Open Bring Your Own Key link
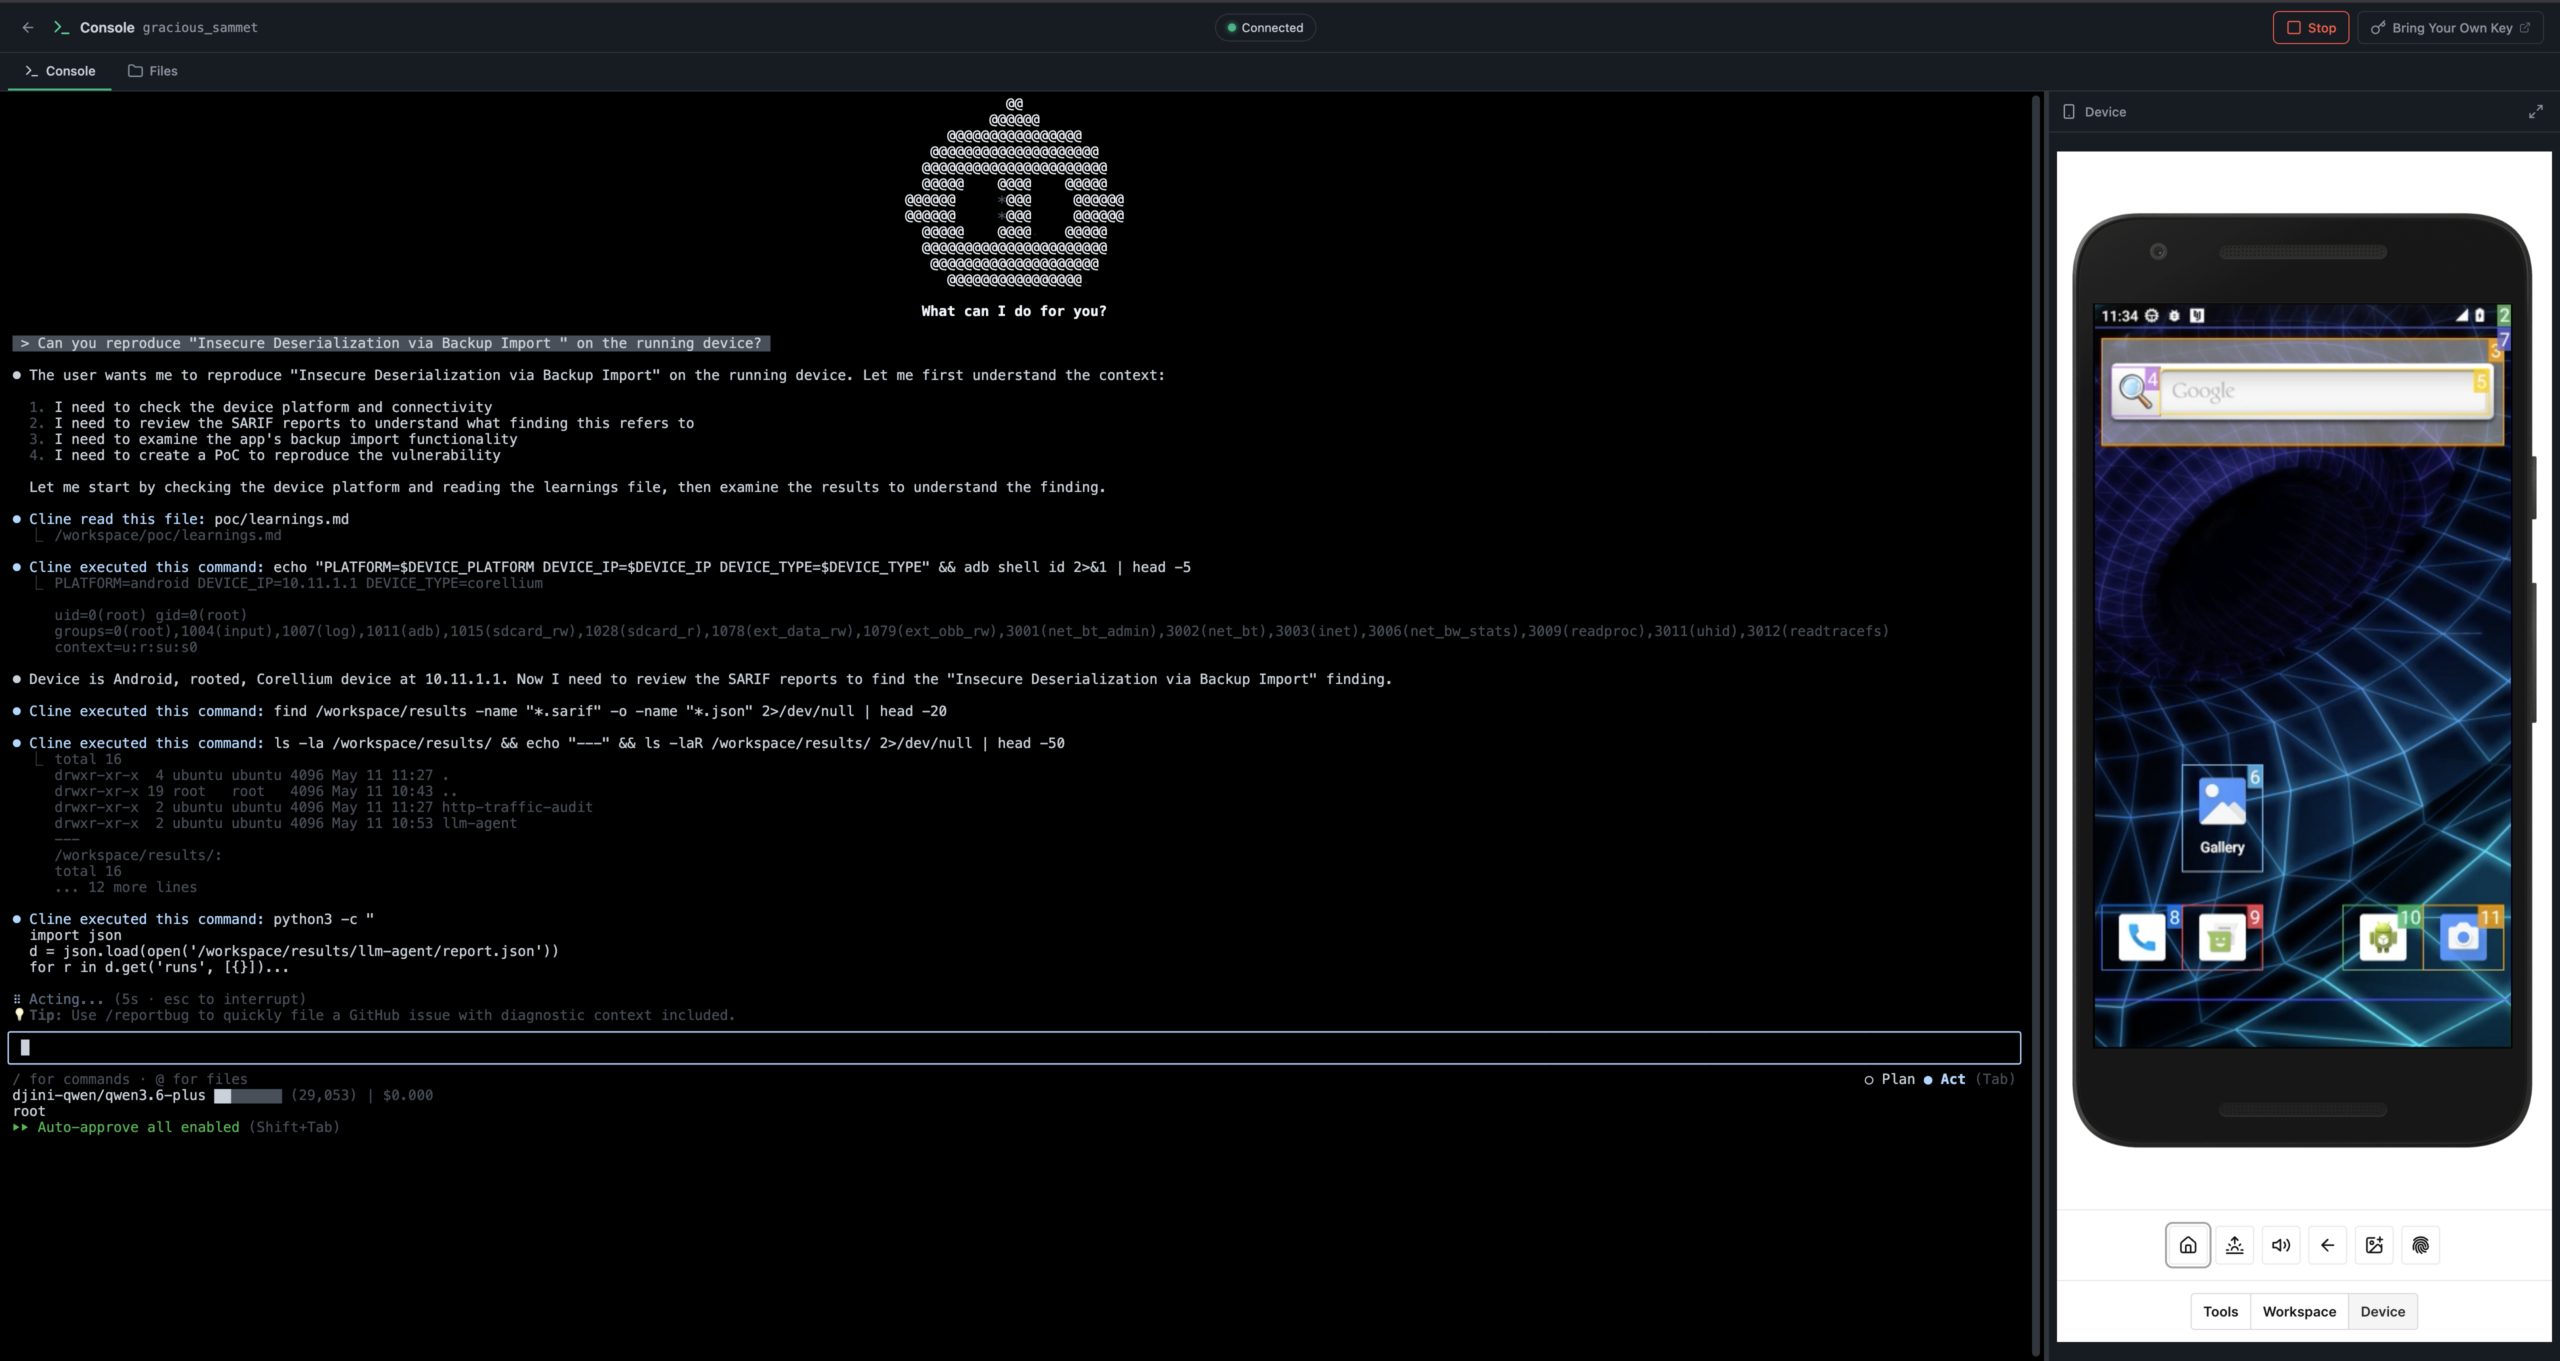Image resolution: width=2560 pixels, height=1361 pixels. pyautogui.click(x=2450, y=27)
